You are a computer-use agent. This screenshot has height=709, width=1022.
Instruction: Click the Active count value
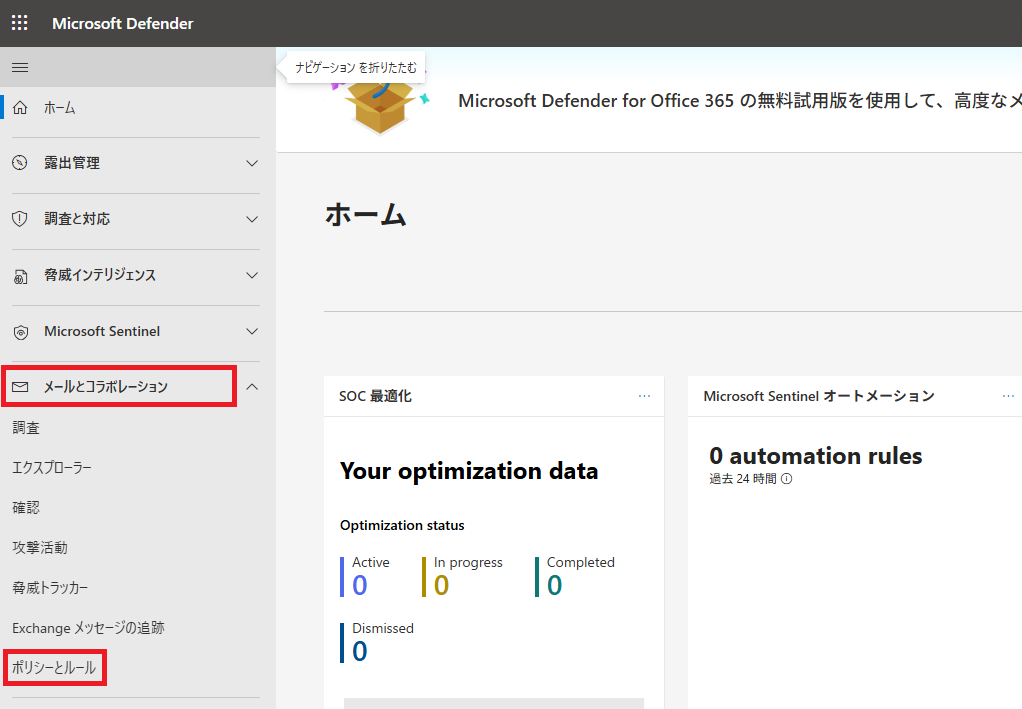click(360, 585)
